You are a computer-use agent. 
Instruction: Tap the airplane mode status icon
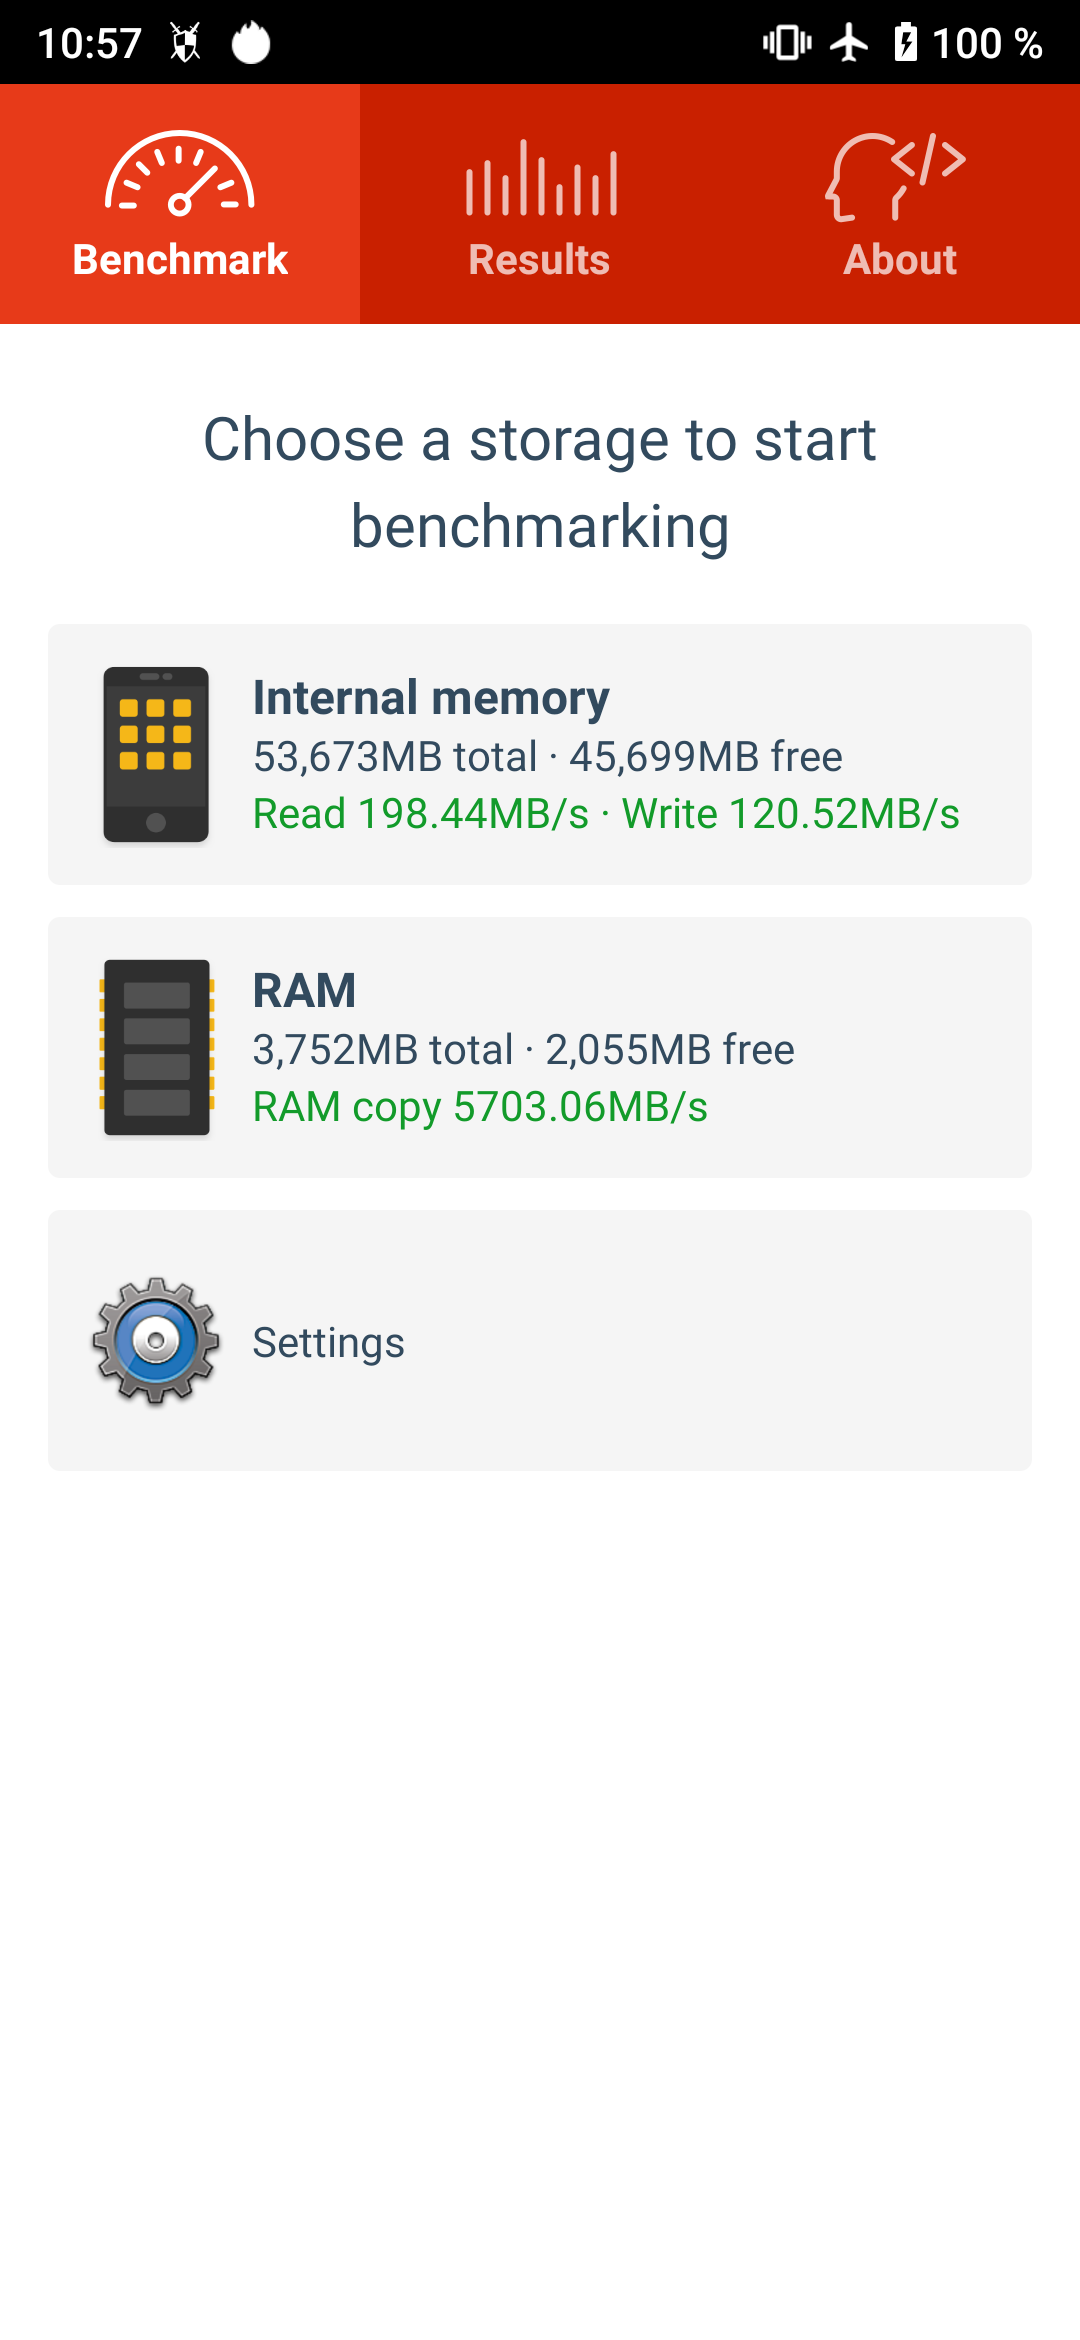(x=849, y=43)
